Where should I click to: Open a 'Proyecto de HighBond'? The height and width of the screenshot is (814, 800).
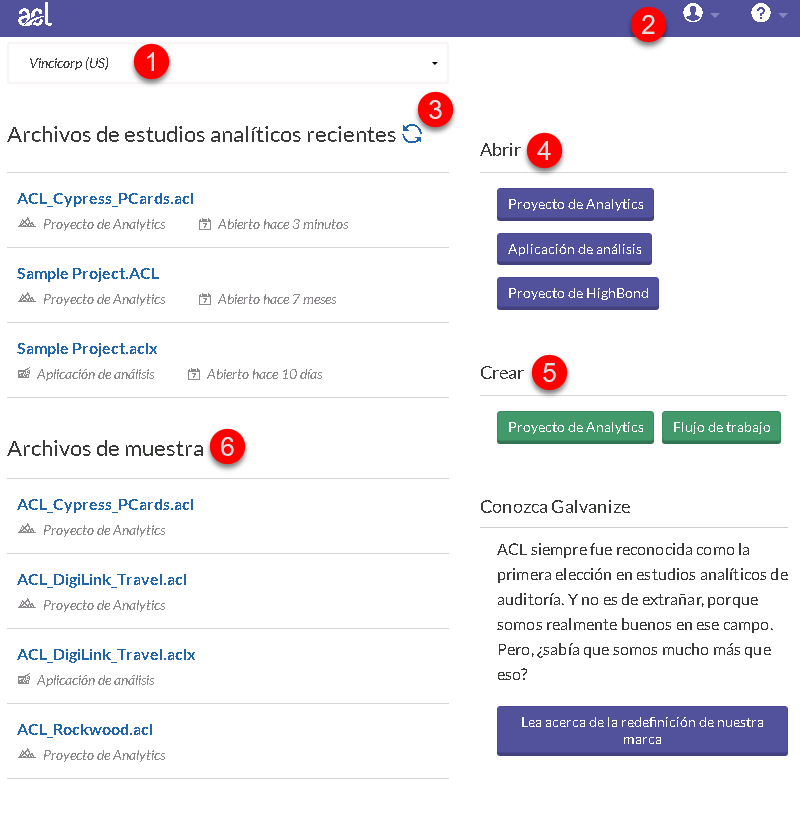pyautogui.click(x=577, y=293)
